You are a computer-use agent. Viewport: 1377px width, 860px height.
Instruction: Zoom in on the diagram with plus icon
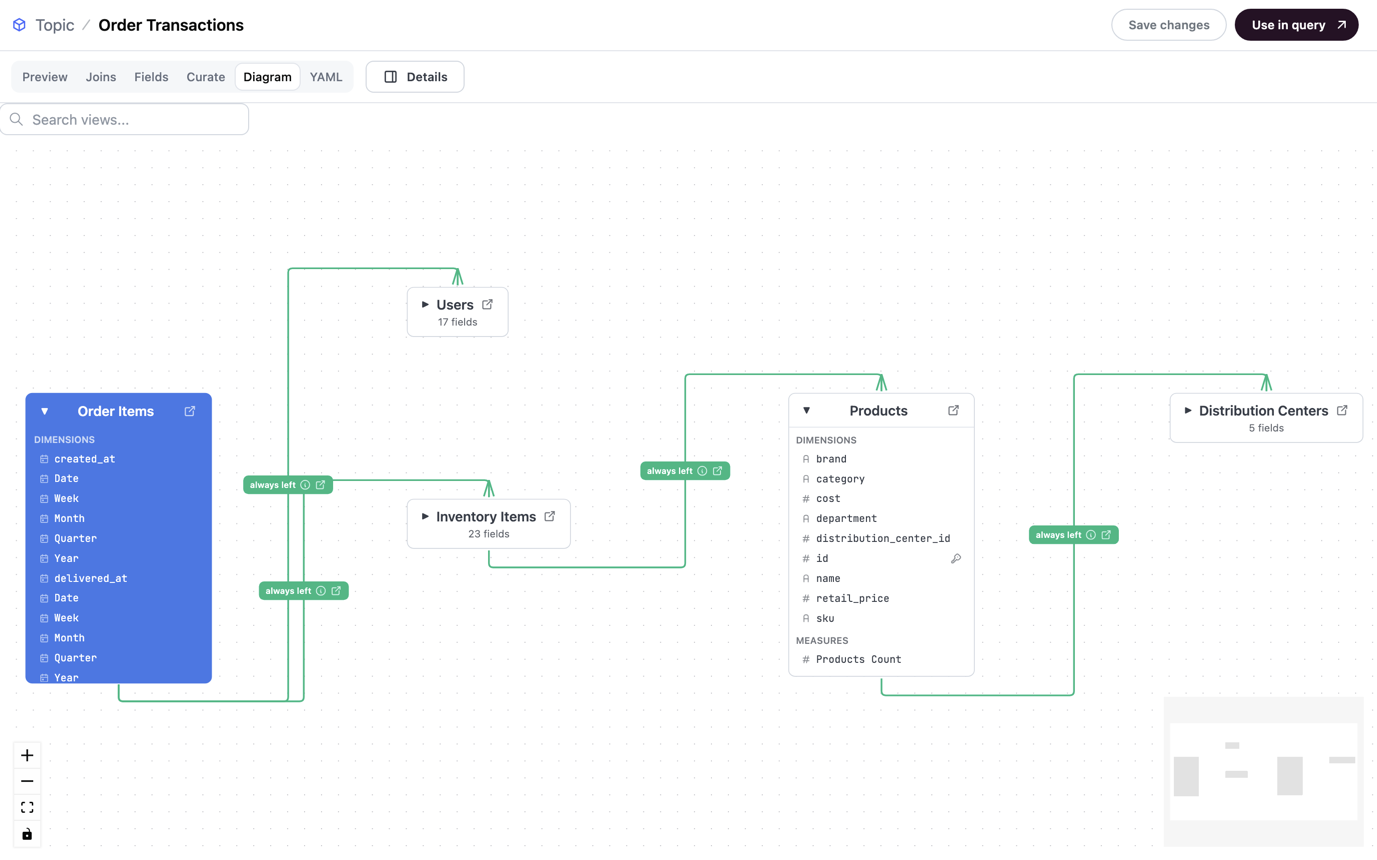click(27, 755)
